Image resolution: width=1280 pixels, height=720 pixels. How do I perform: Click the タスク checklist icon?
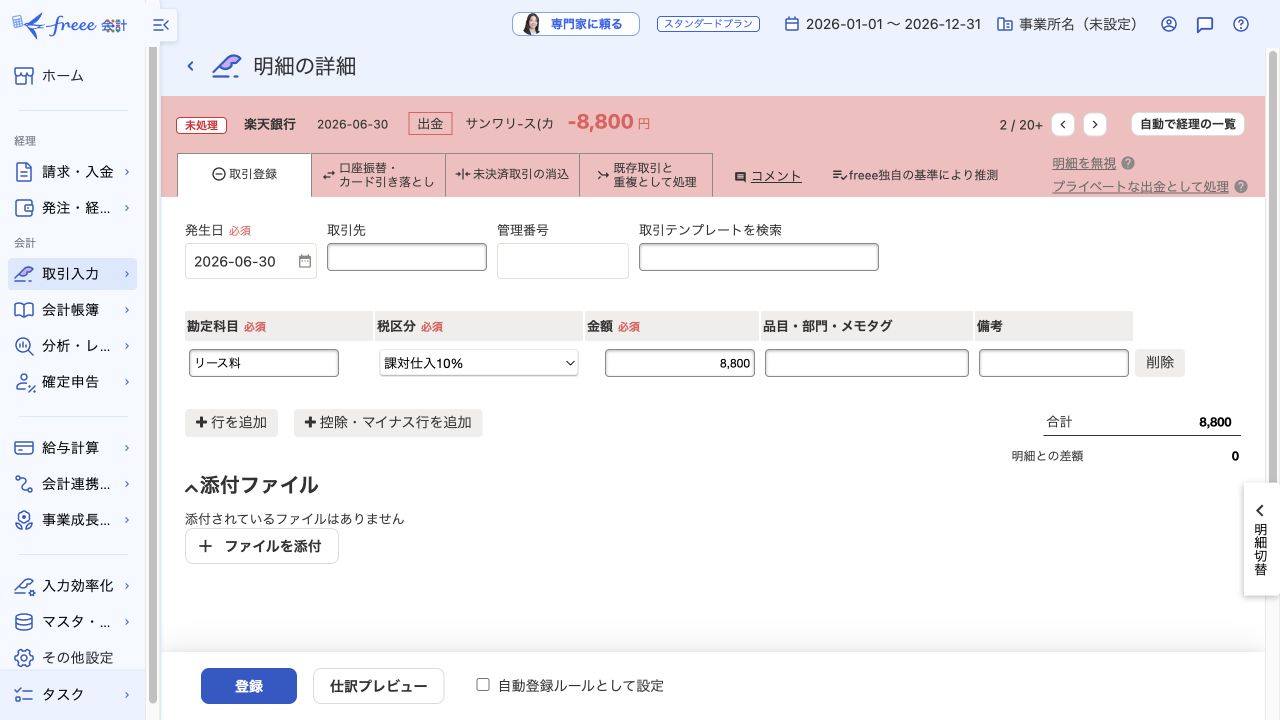point(24,694)
